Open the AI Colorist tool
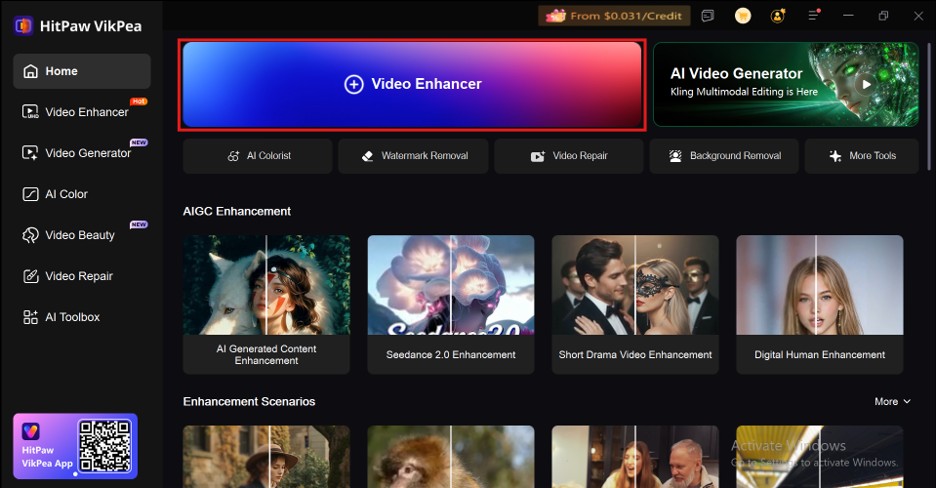The height and width of the screenshot is (488, 936). point(257,156)
